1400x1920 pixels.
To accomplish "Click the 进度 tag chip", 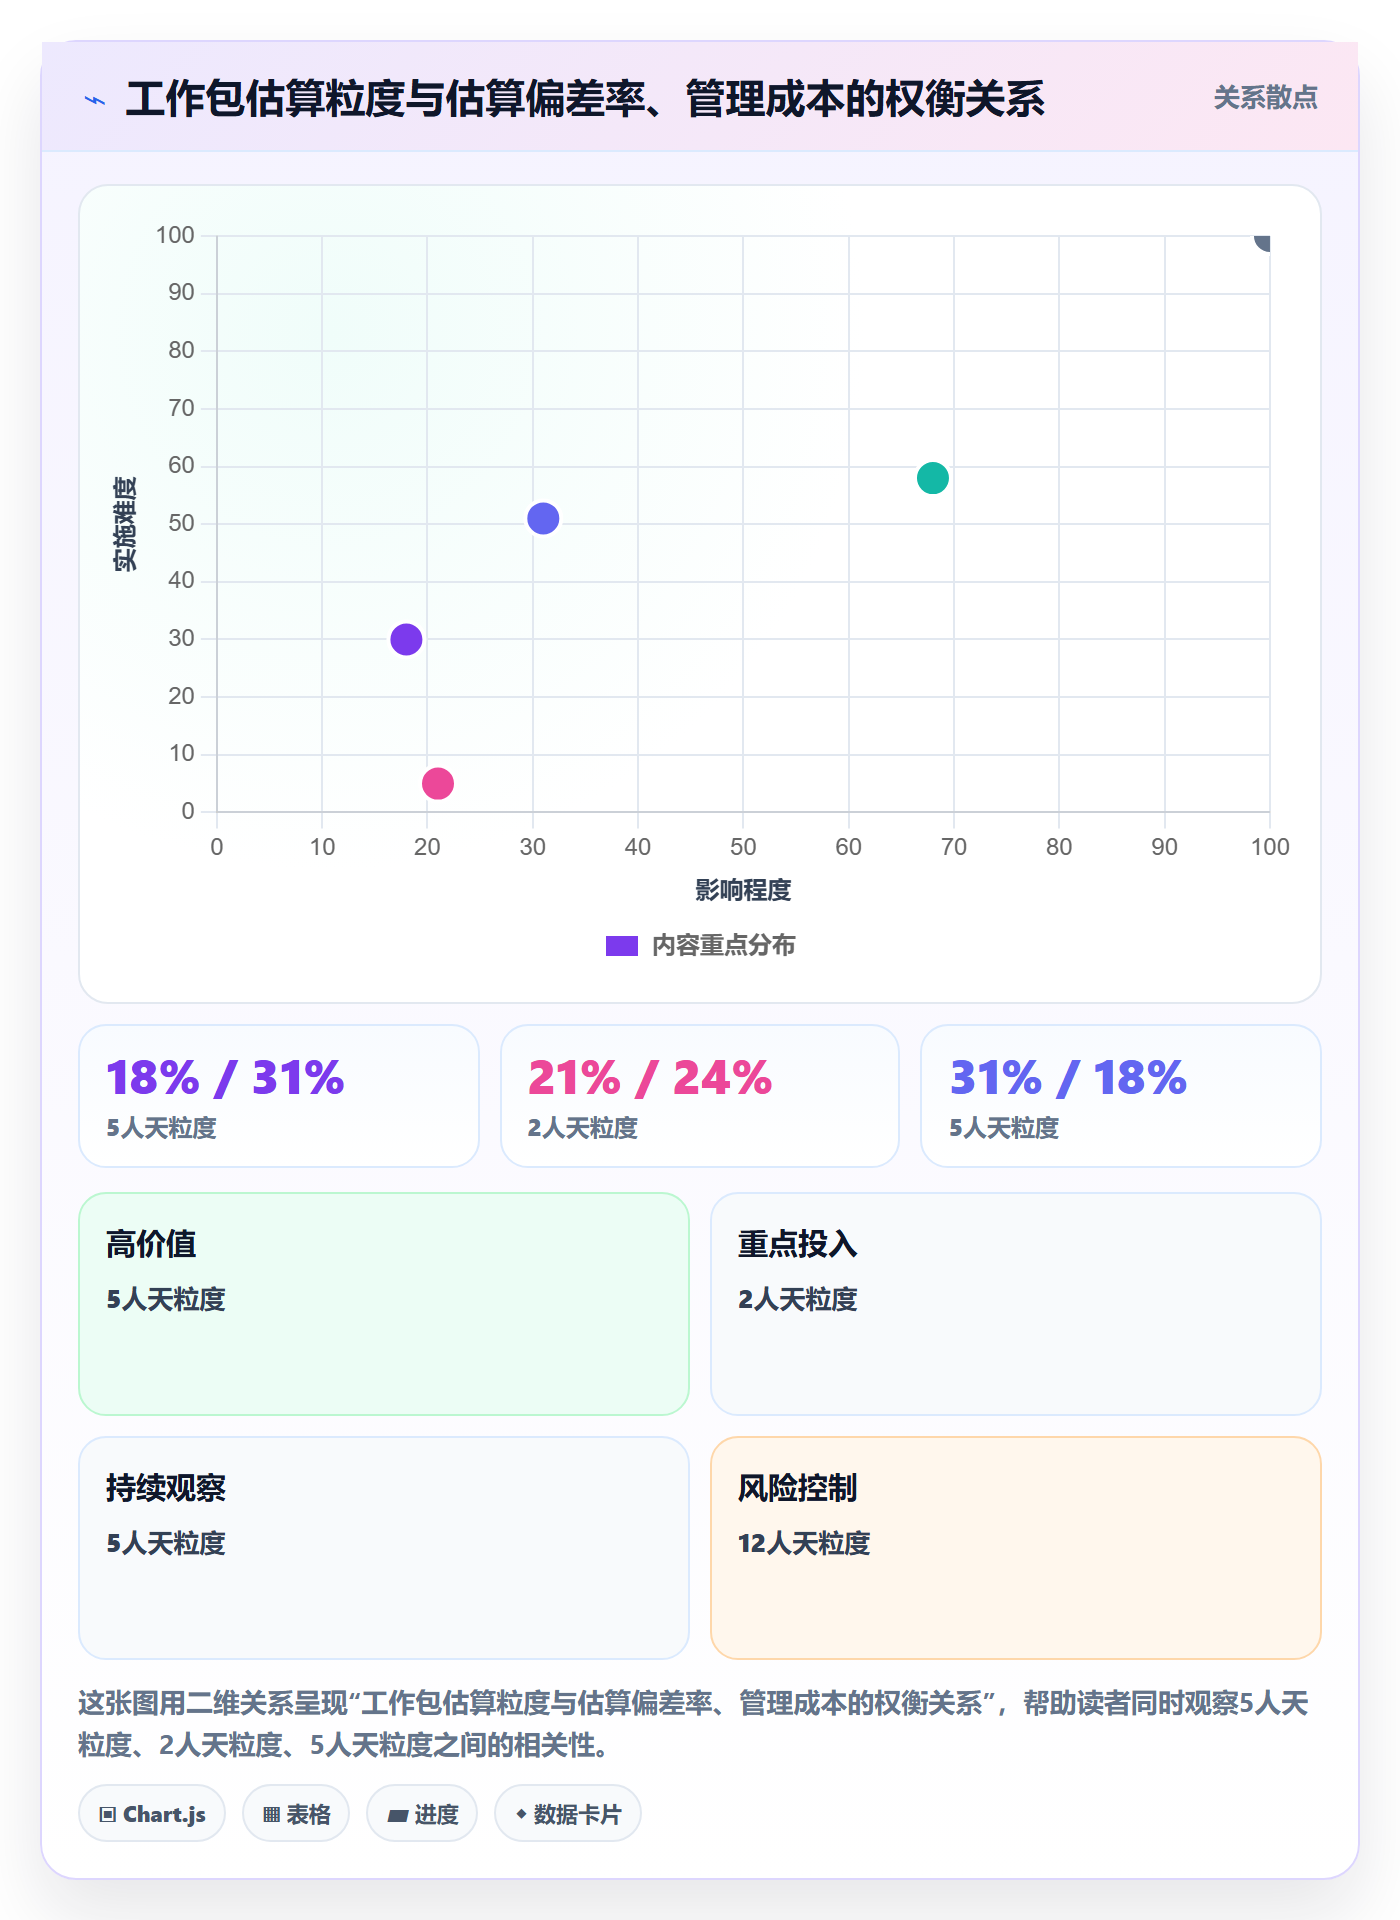I will click(422, 1814).
